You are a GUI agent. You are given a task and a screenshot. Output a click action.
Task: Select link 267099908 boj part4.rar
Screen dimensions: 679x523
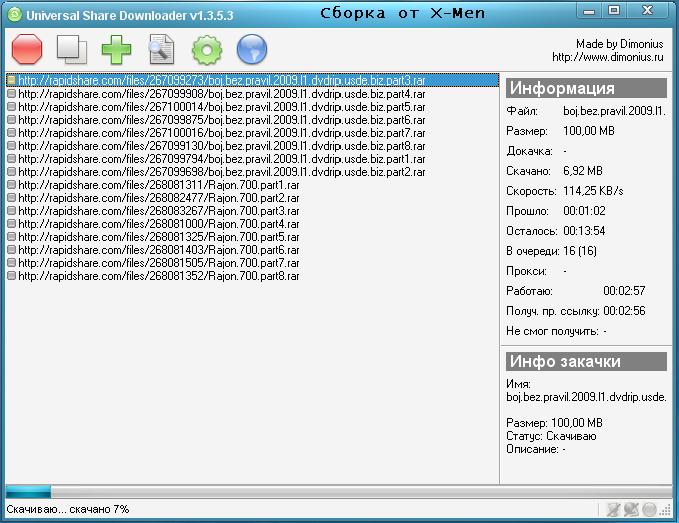click(x=222, y=94)
